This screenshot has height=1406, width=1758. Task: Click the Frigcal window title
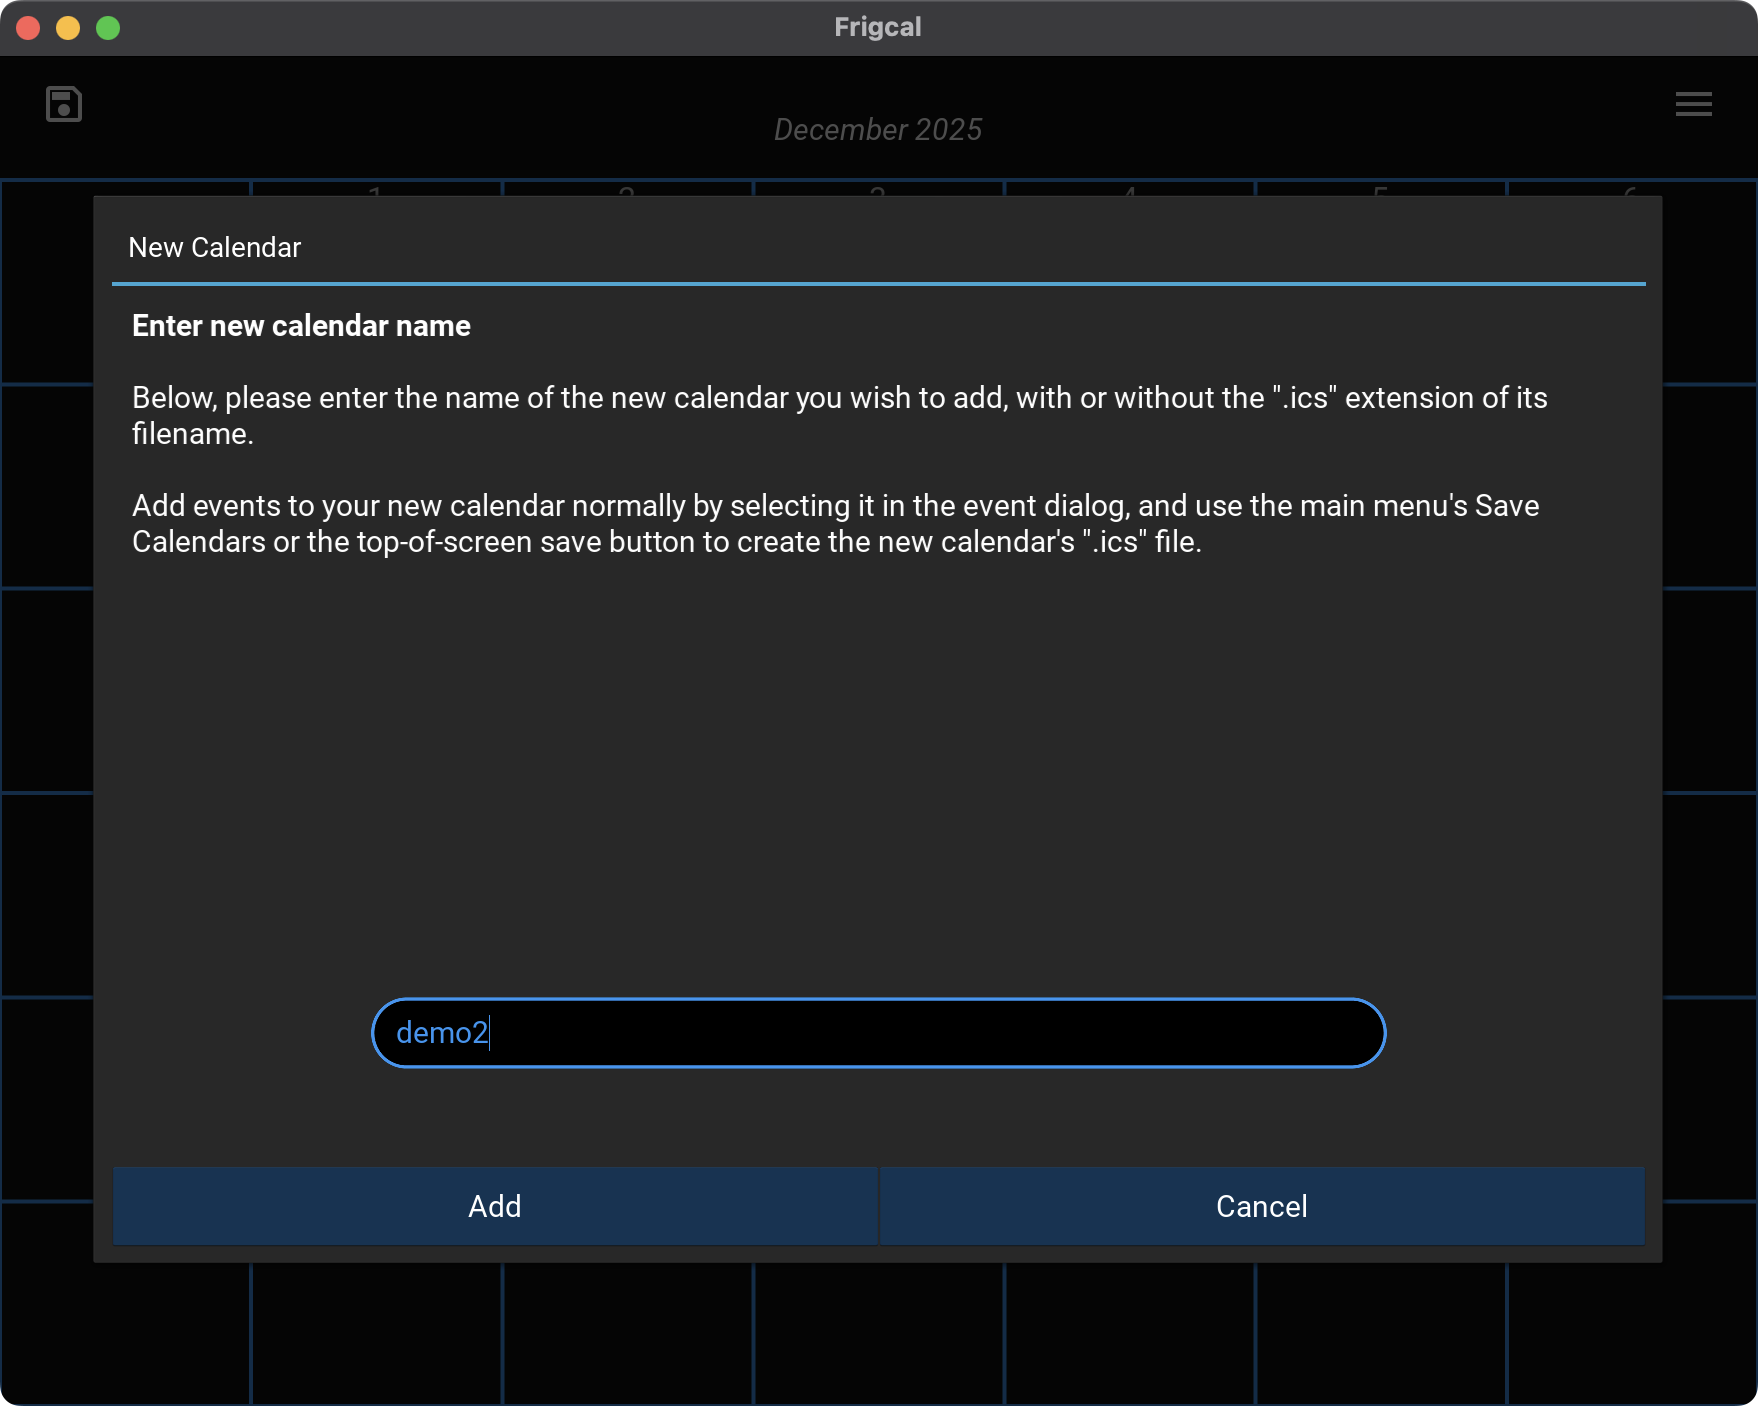878,27
